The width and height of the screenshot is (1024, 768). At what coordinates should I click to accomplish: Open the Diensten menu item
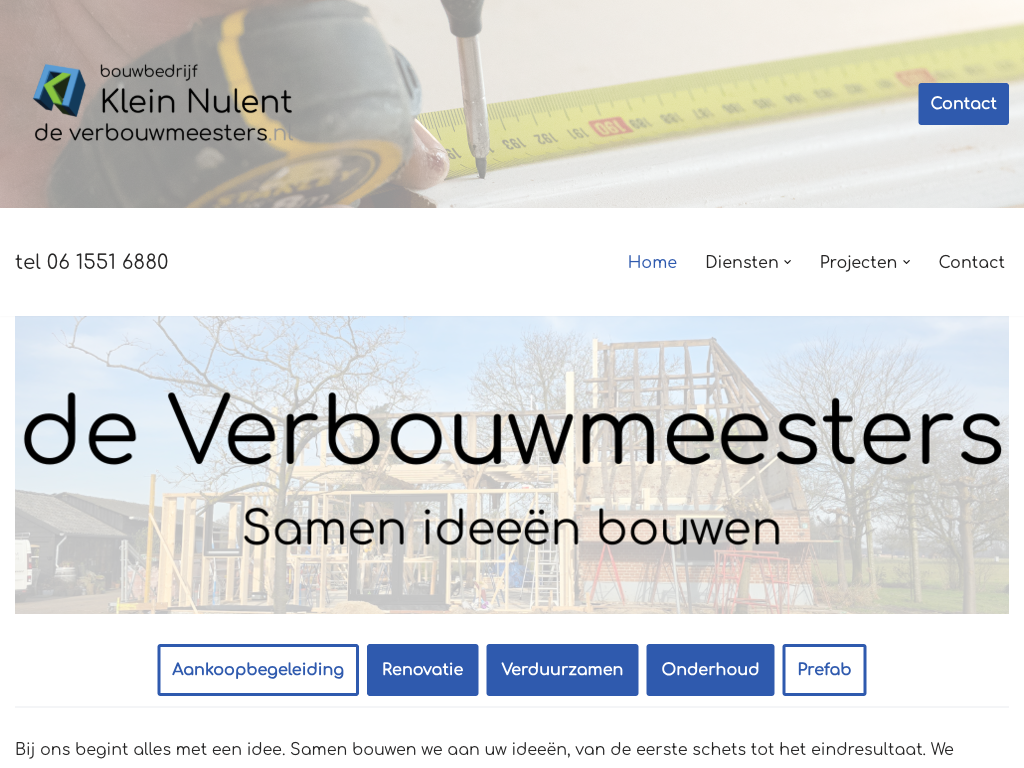click(x=742, y=262)
